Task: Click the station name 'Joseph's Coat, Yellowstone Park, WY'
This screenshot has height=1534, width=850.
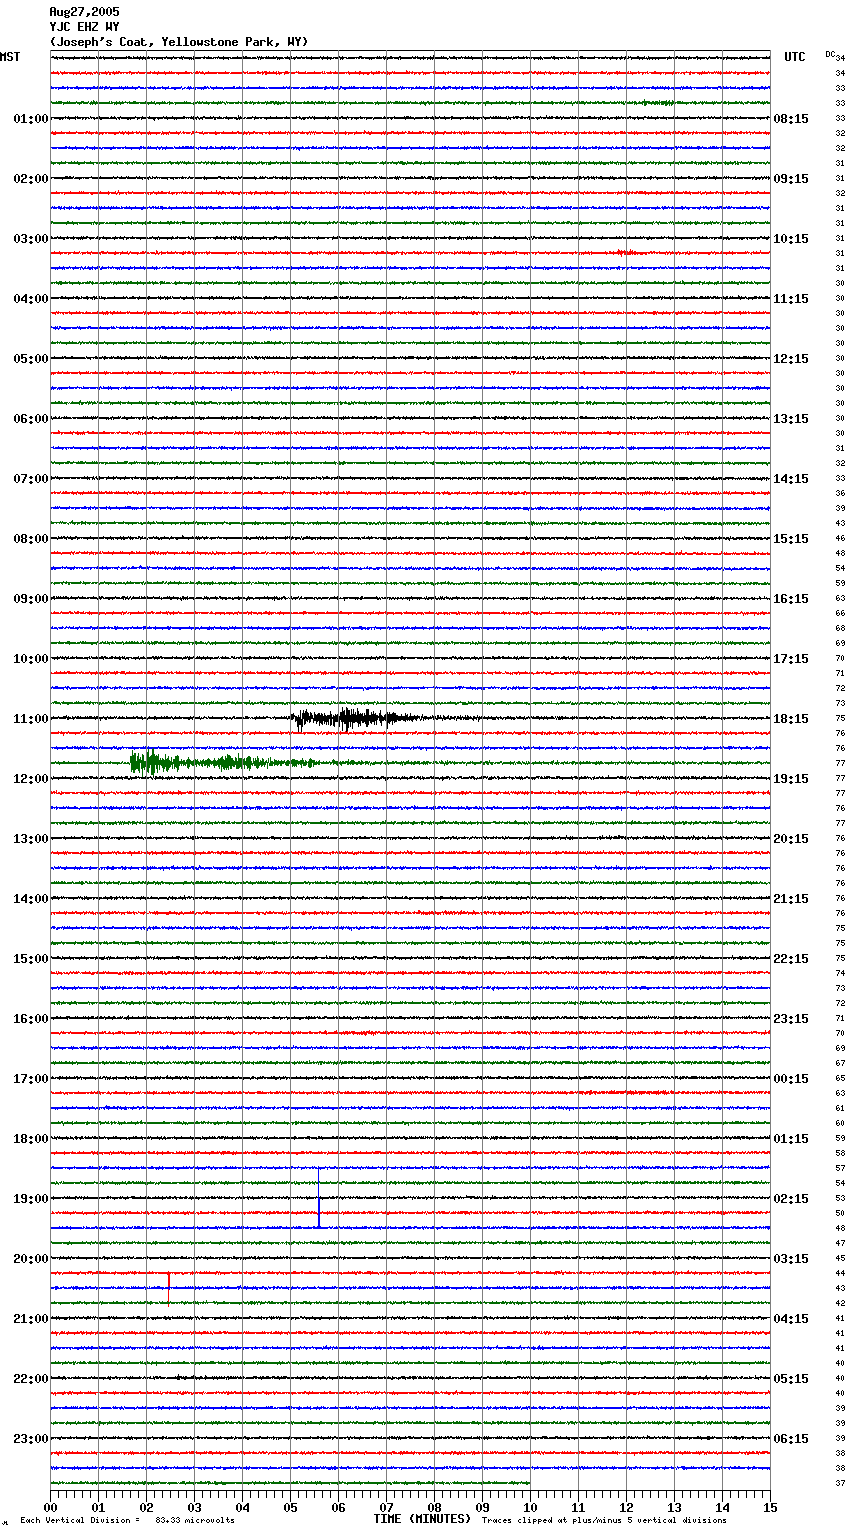Action: tap(179, 42)
